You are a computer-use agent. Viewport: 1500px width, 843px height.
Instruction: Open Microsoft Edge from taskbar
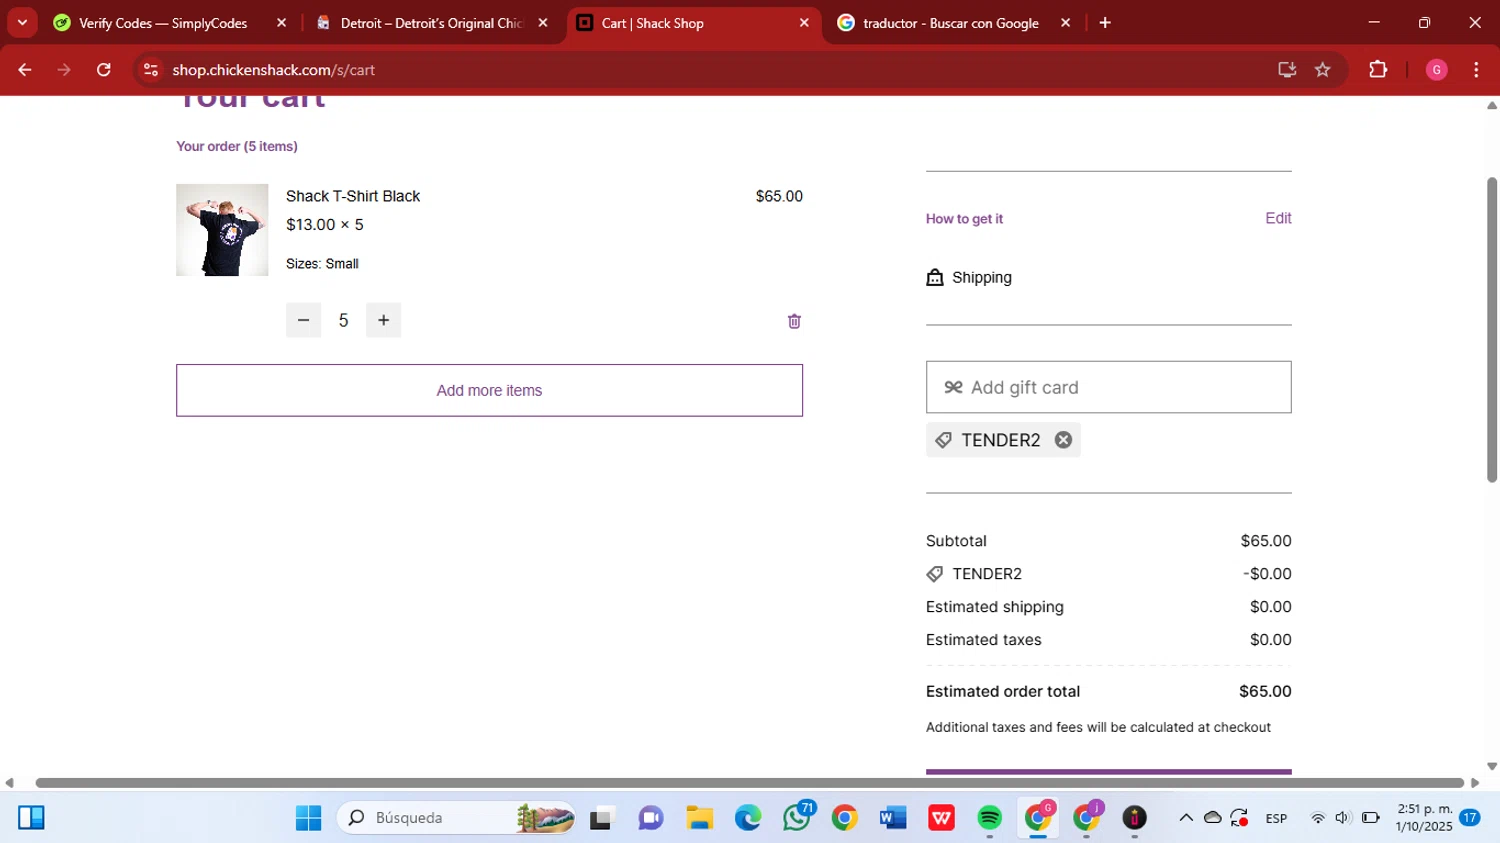pyautogui.click(x=748, y=818)
